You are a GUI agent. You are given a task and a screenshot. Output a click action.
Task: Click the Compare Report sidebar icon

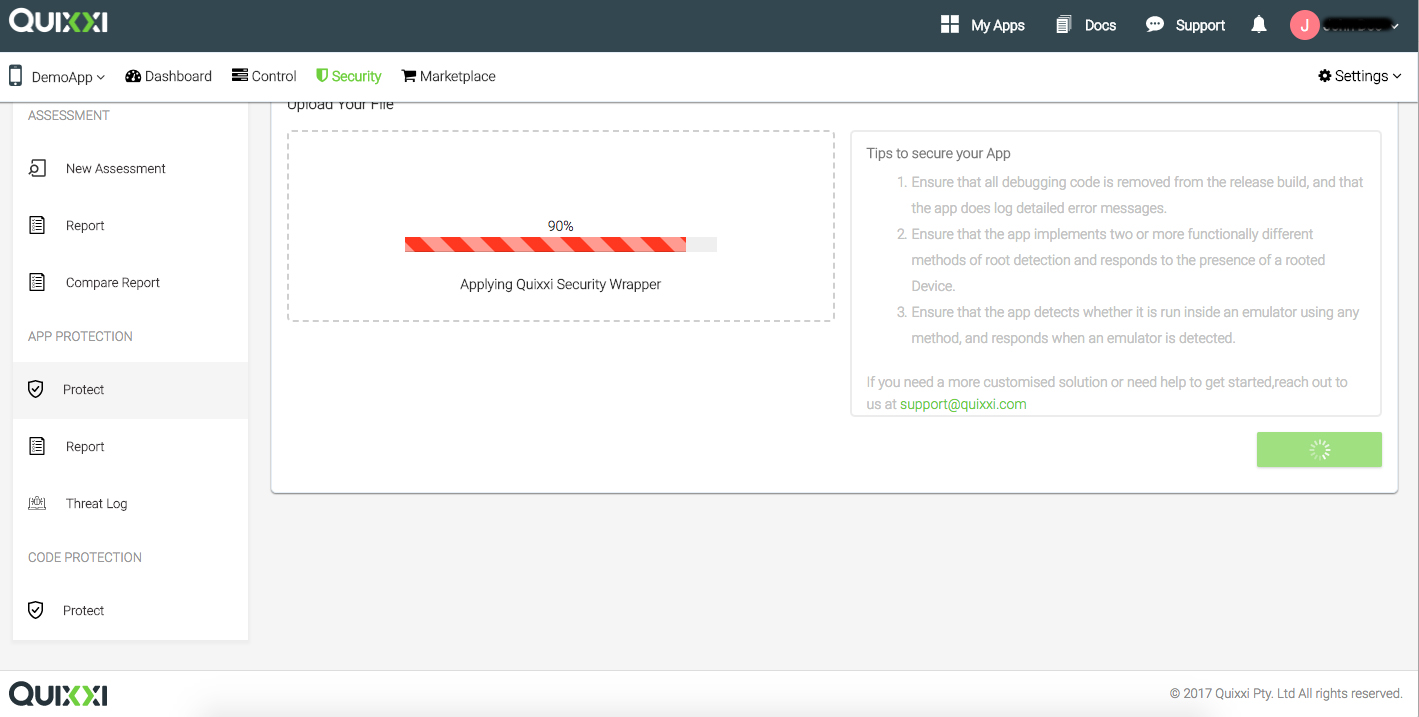(37, 283)
